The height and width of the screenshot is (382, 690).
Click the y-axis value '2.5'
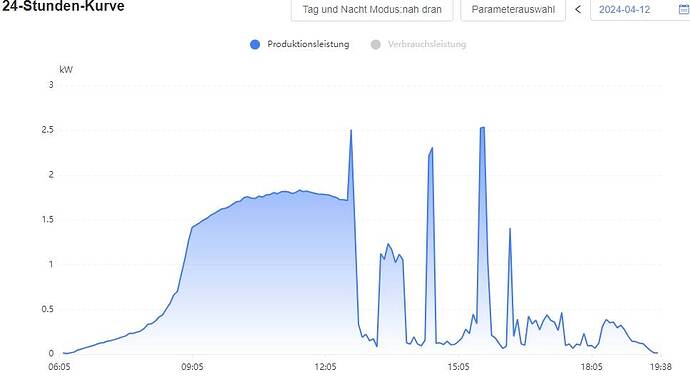48,130
